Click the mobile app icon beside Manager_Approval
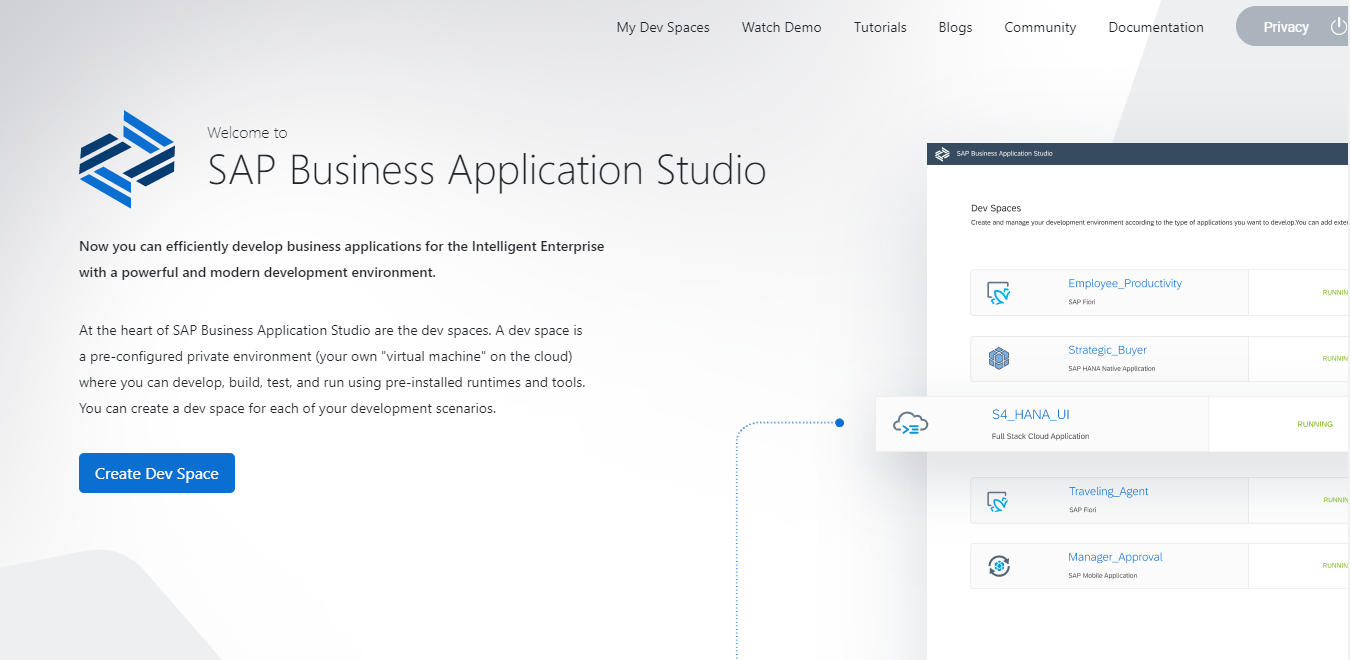The height and width of the screenshot is (660, 1350). [x=998, y=566]
